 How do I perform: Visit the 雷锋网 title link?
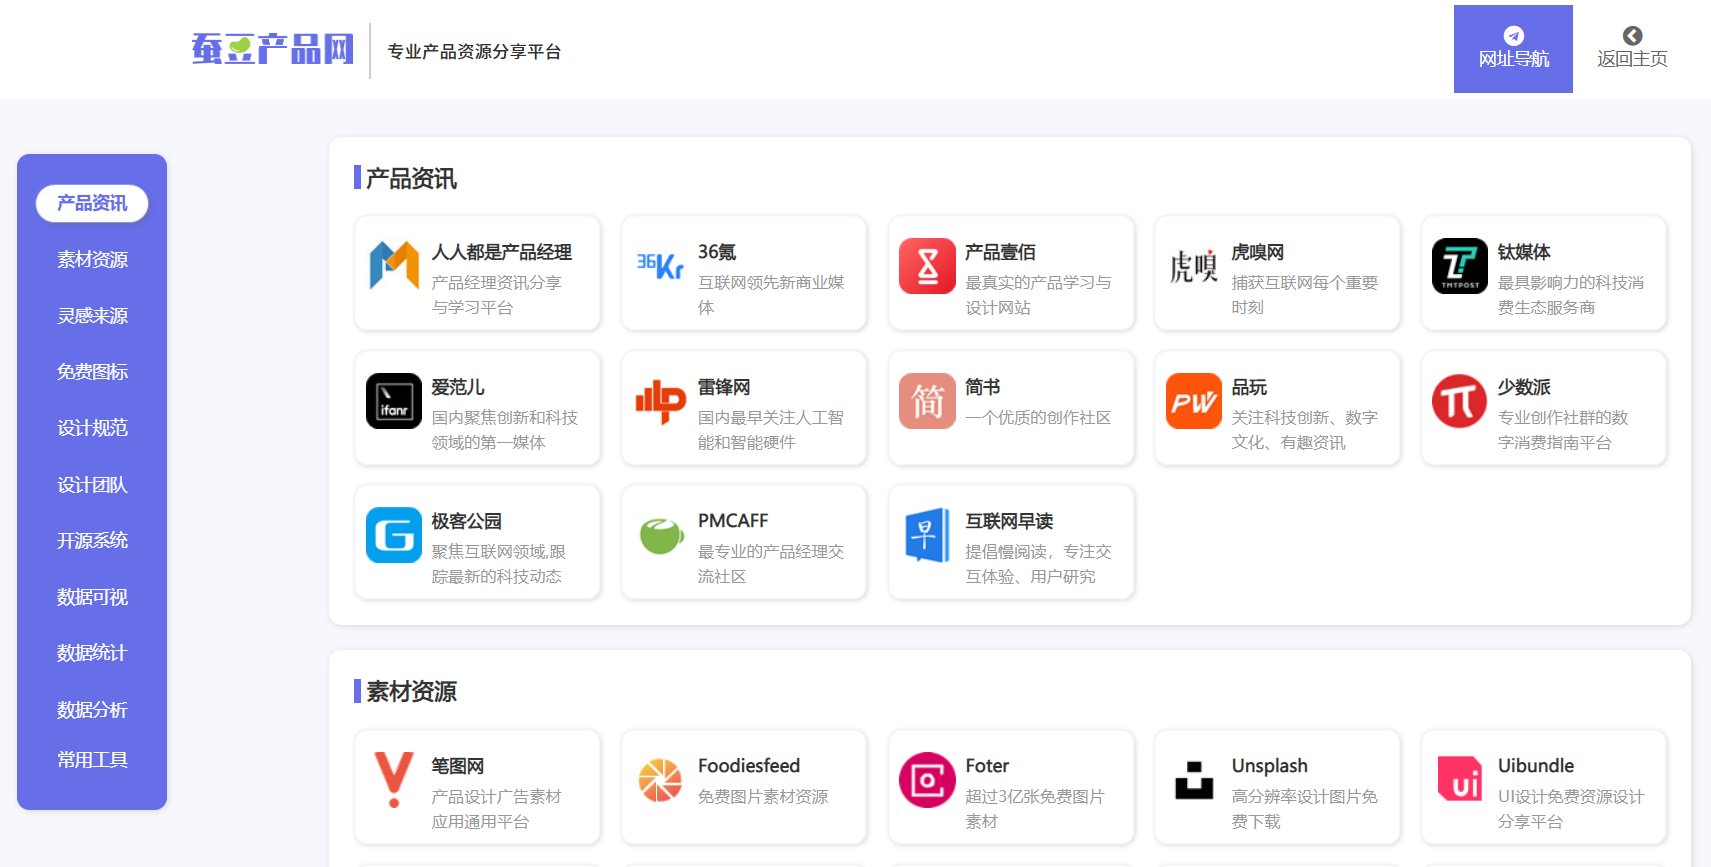click(x=724, y=387)
